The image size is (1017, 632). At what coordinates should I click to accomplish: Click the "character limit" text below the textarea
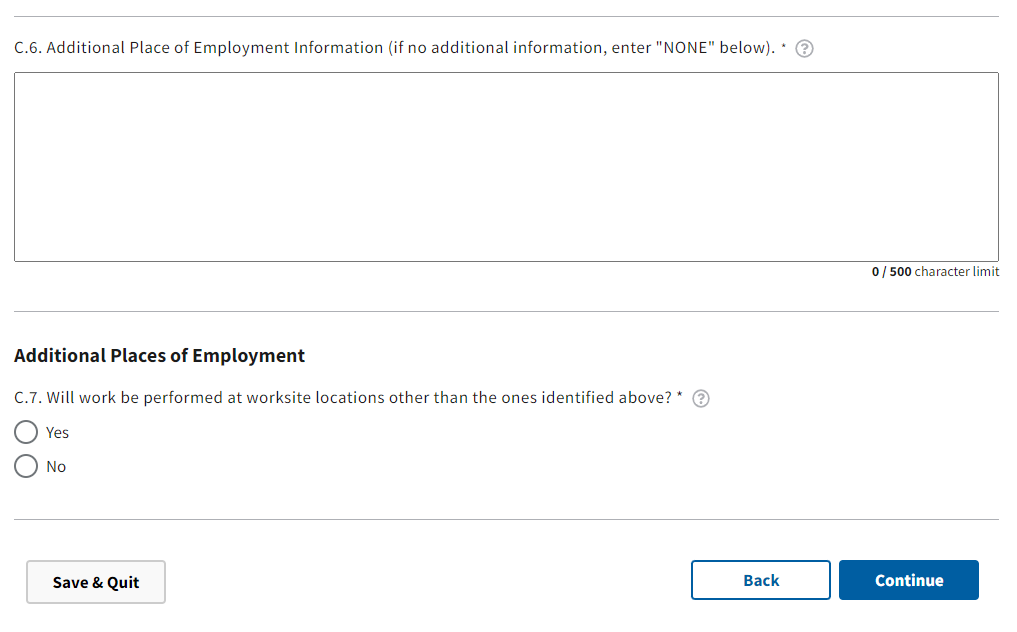pos(956,272)
